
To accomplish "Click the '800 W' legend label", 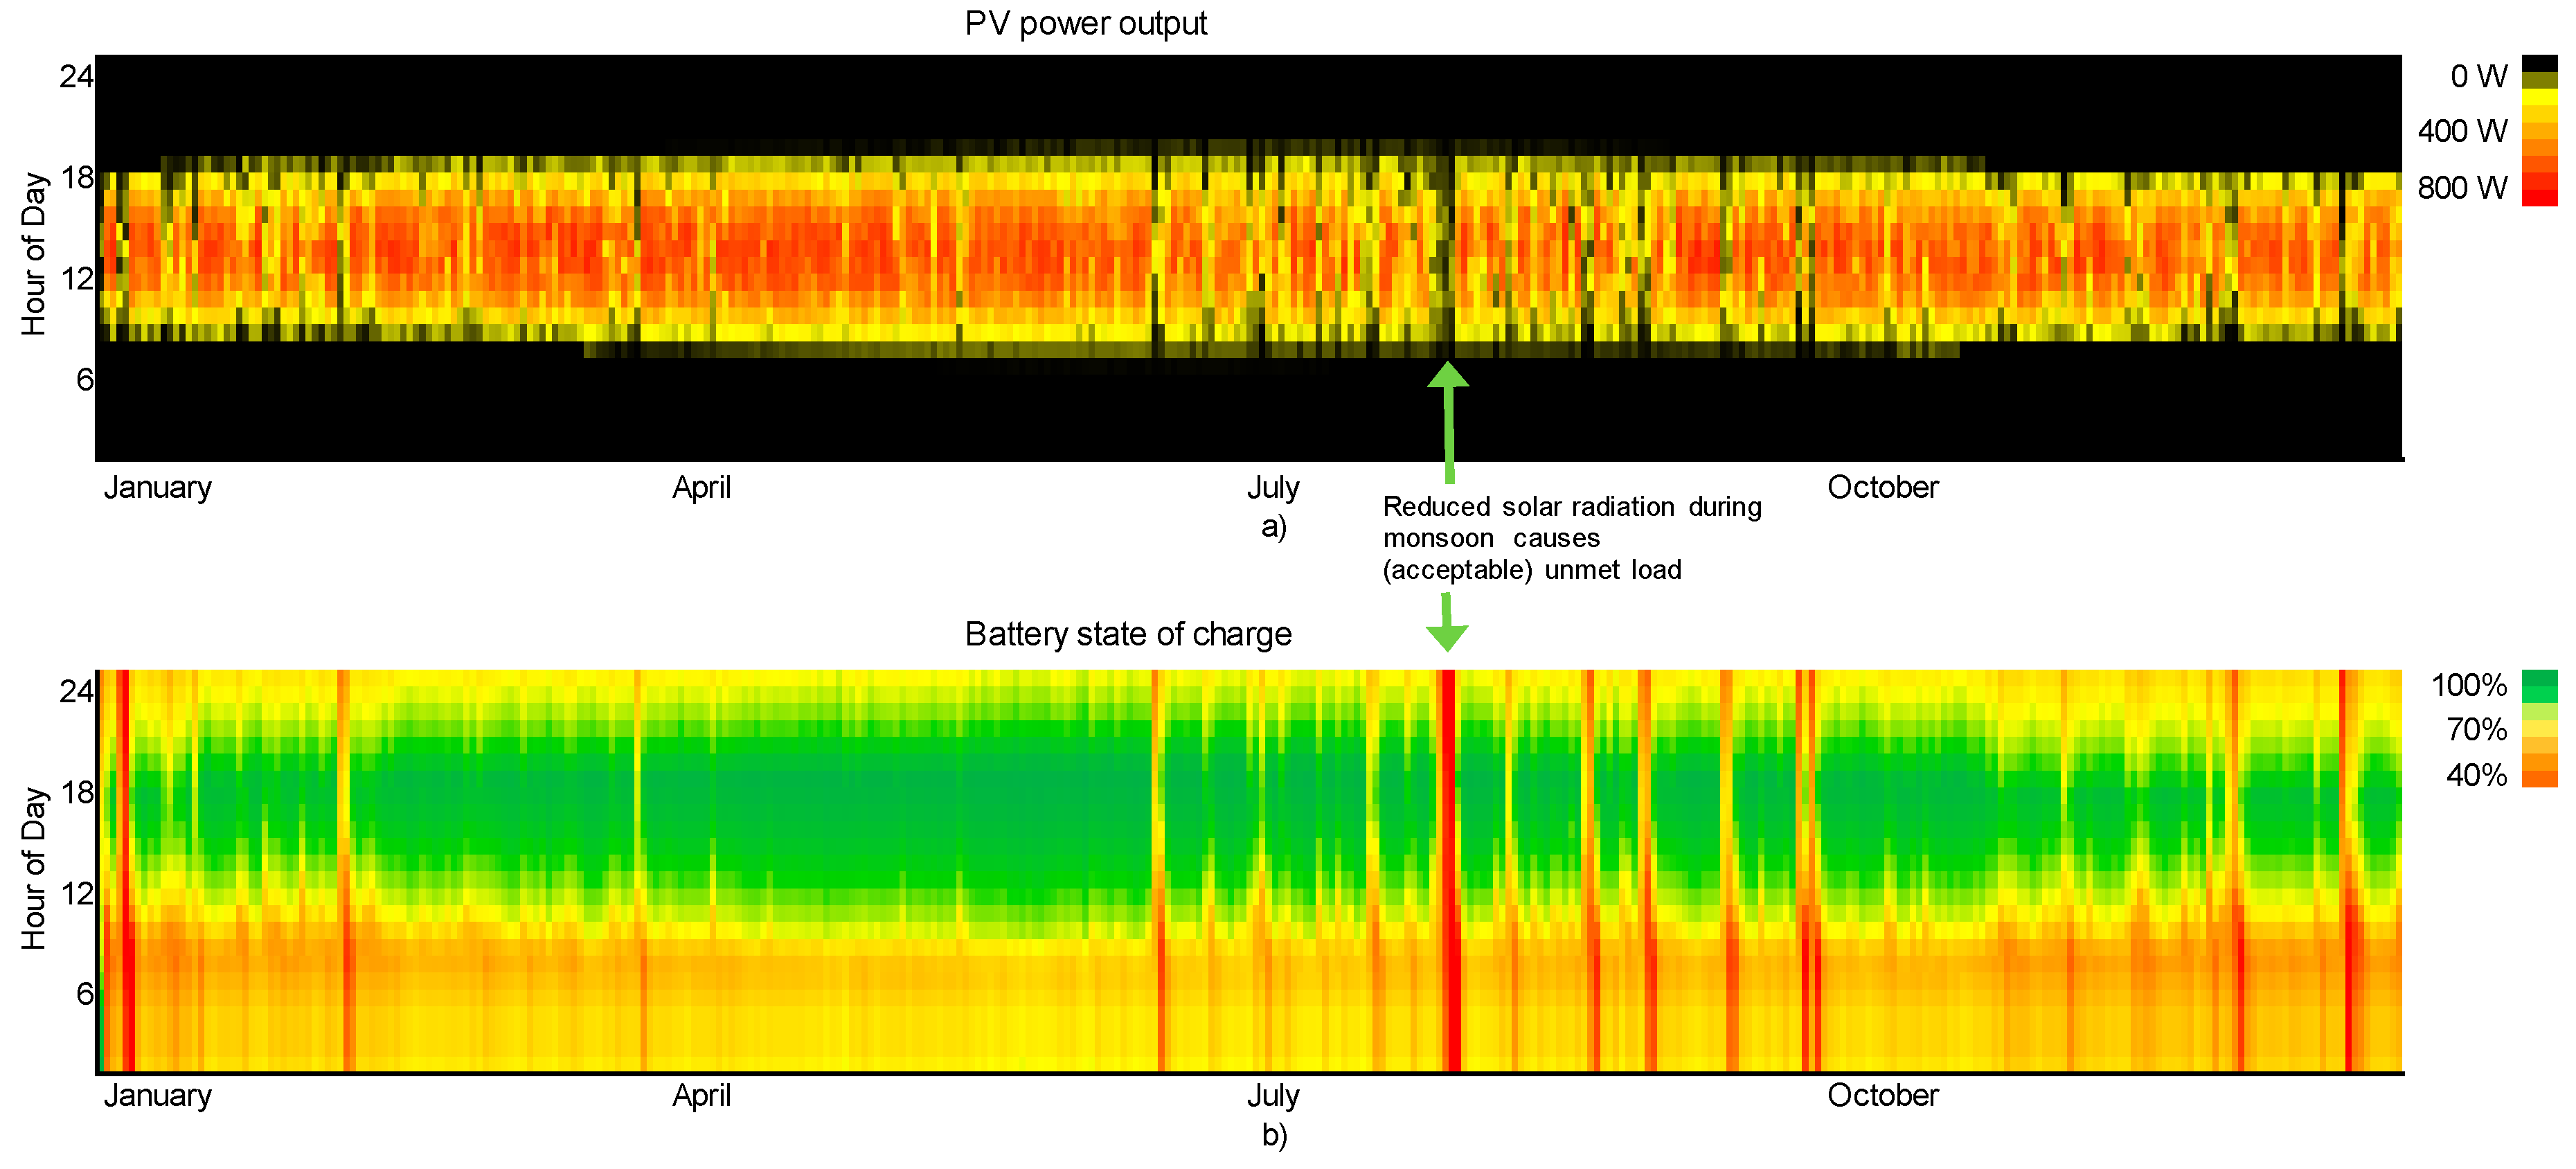I will click(x=2462, y=188).
